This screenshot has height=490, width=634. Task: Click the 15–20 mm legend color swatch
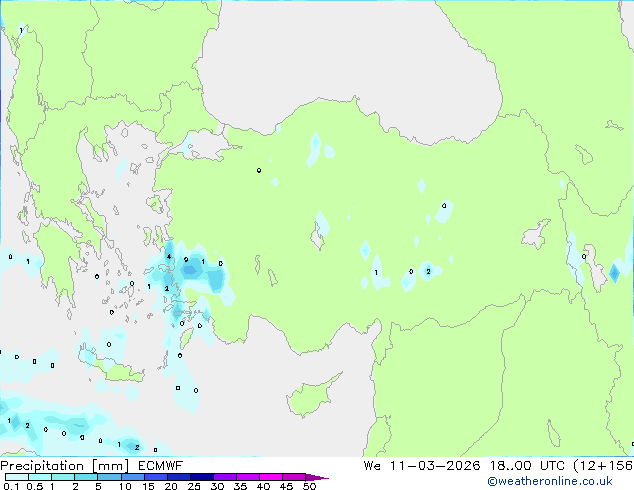(x=155, y=477)
